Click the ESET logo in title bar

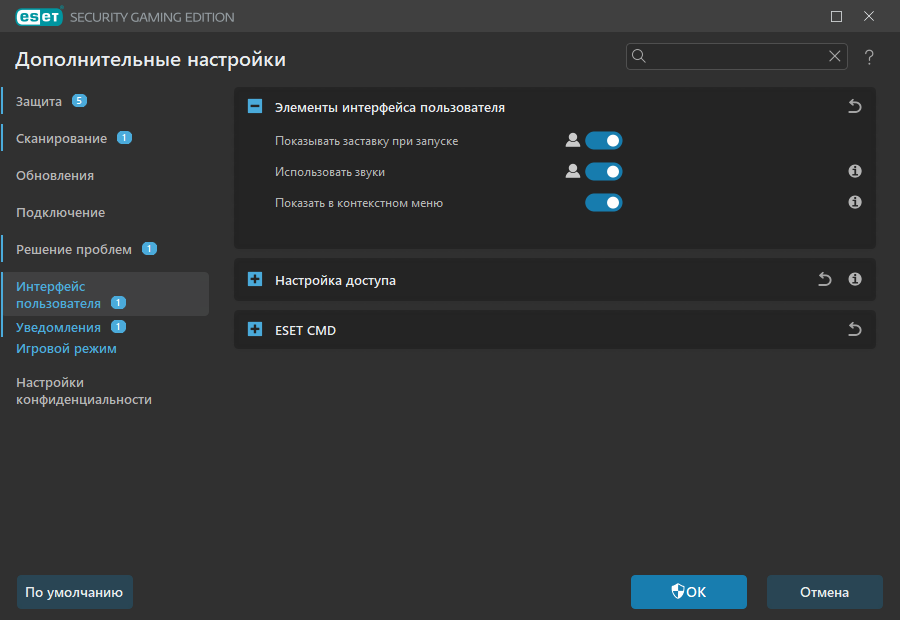pos(39,17)
